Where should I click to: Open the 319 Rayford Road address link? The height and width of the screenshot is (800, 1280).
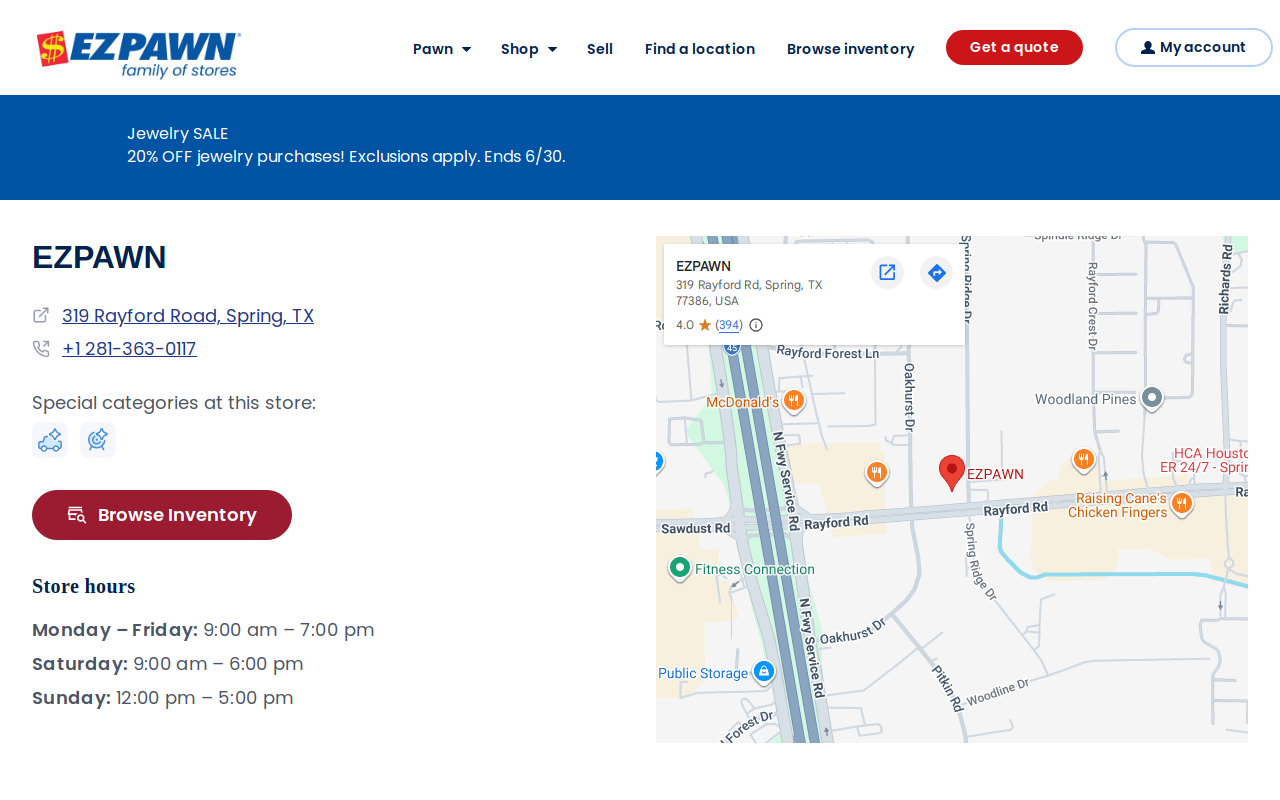coord(188,316)
